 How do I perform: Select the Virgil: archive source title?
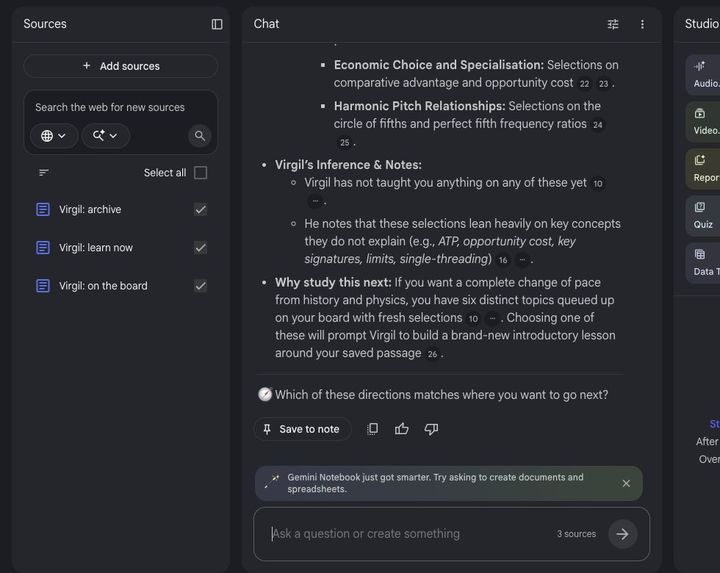click(x=90, y=209)
